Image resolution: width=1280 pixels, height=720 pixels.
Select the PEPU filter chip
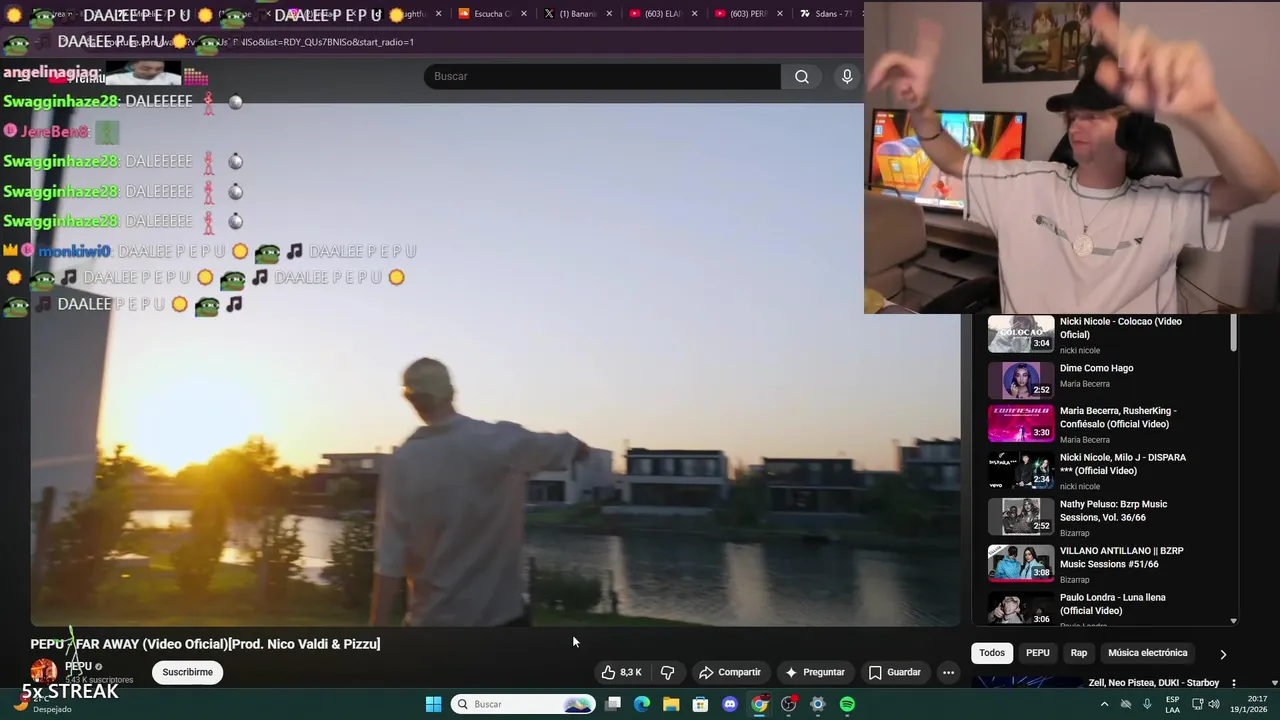coord(1038,653)
